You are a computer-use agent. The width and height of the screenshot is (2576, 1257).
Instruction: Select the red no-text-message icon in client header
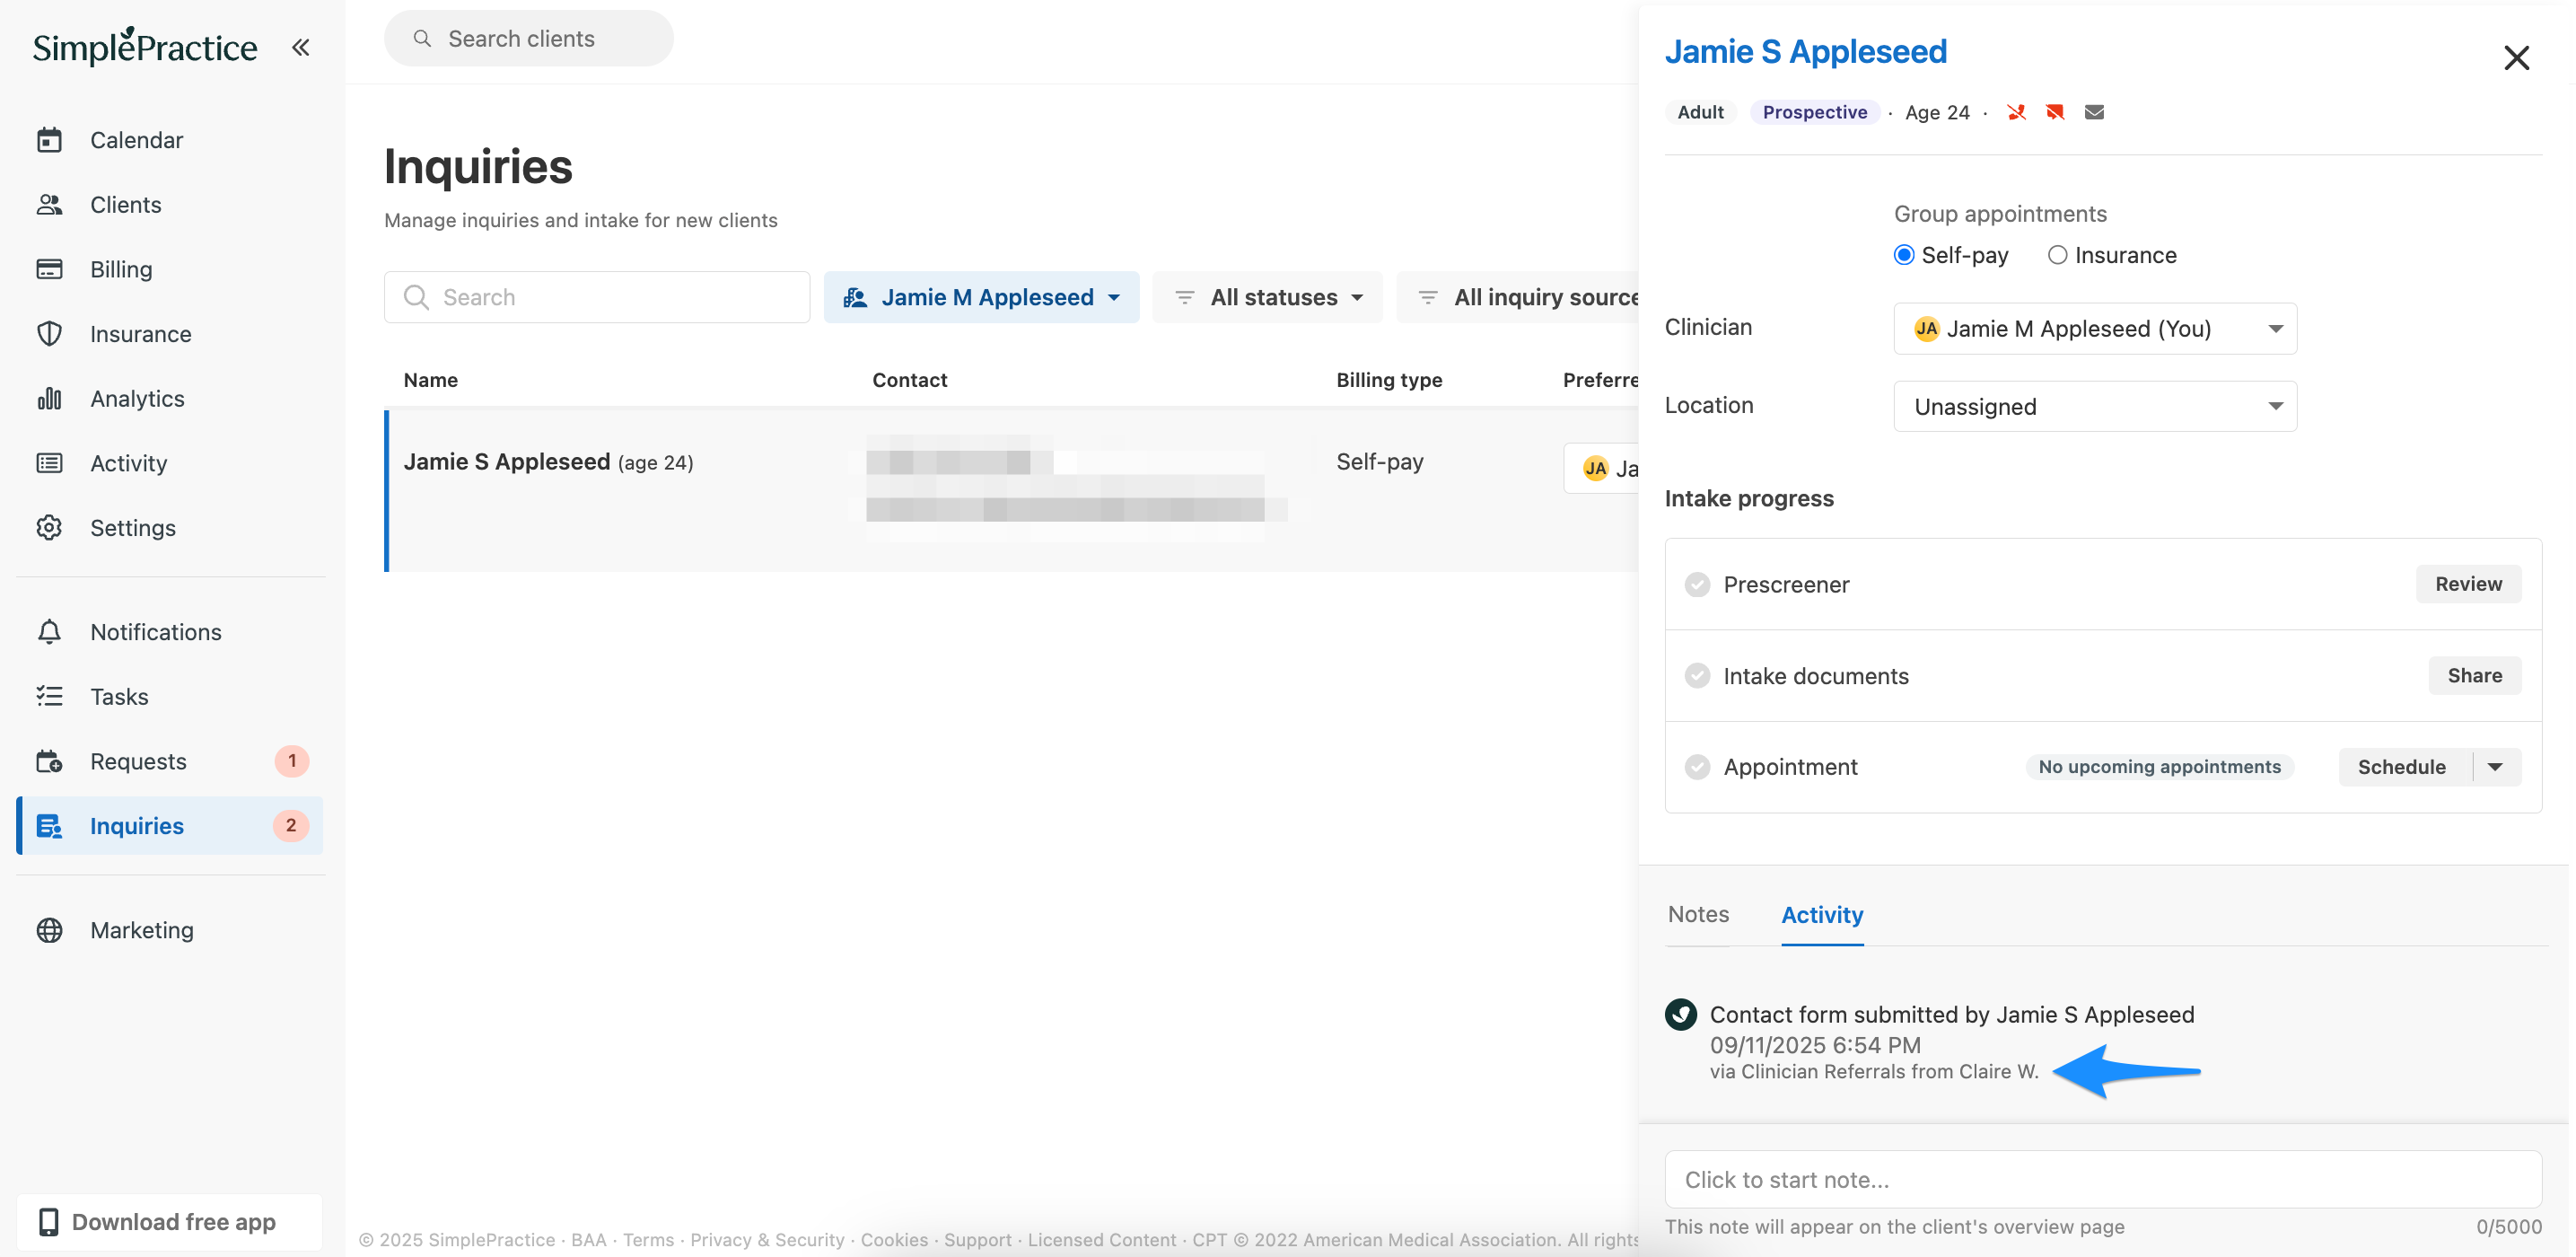click(2055, 112)
